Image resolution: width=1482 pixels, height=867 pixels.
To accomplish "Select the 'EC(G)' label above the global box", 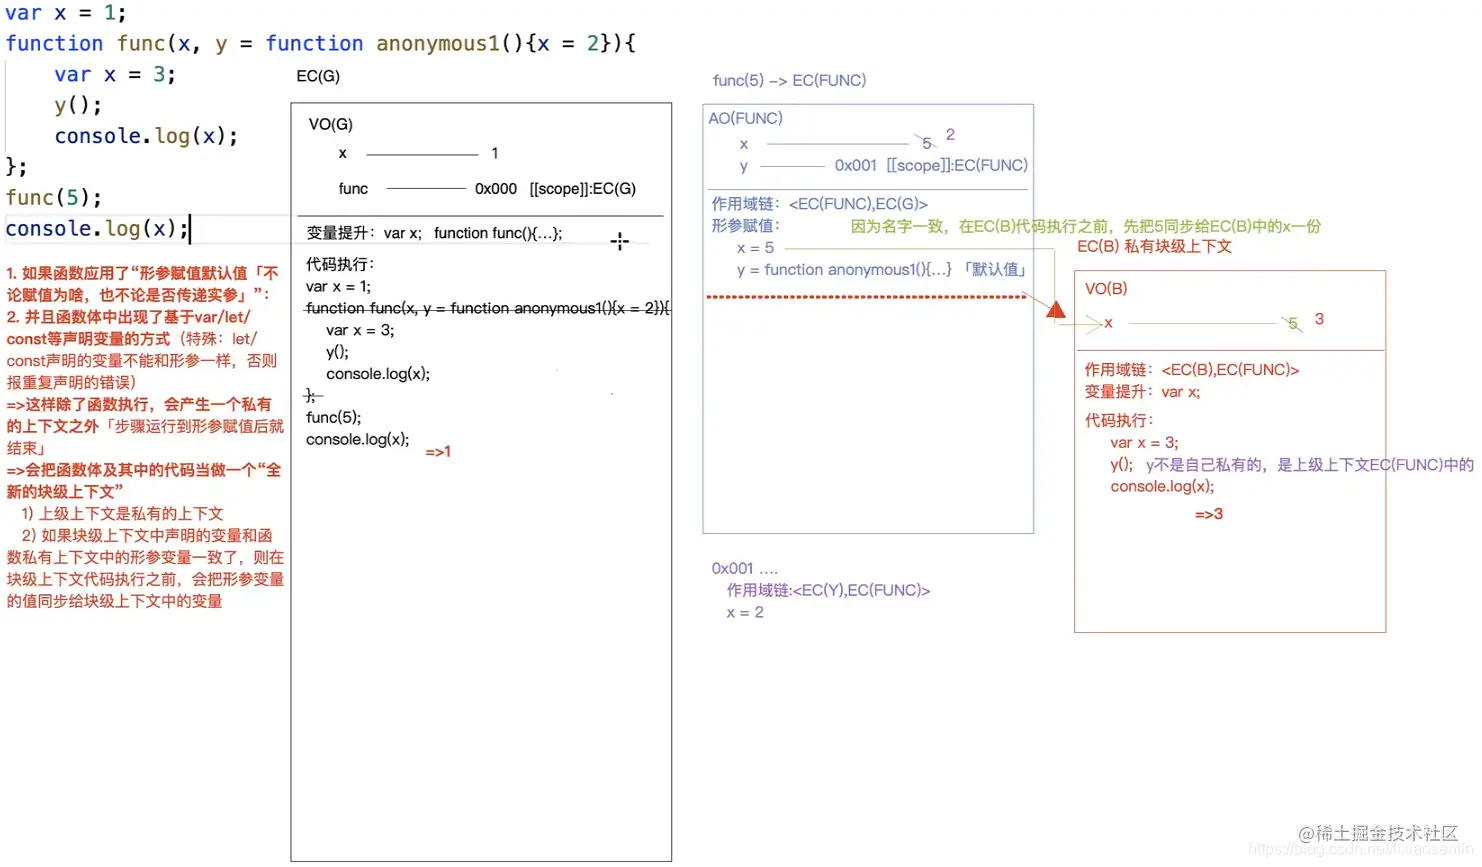I will click(x=318, y=76).
